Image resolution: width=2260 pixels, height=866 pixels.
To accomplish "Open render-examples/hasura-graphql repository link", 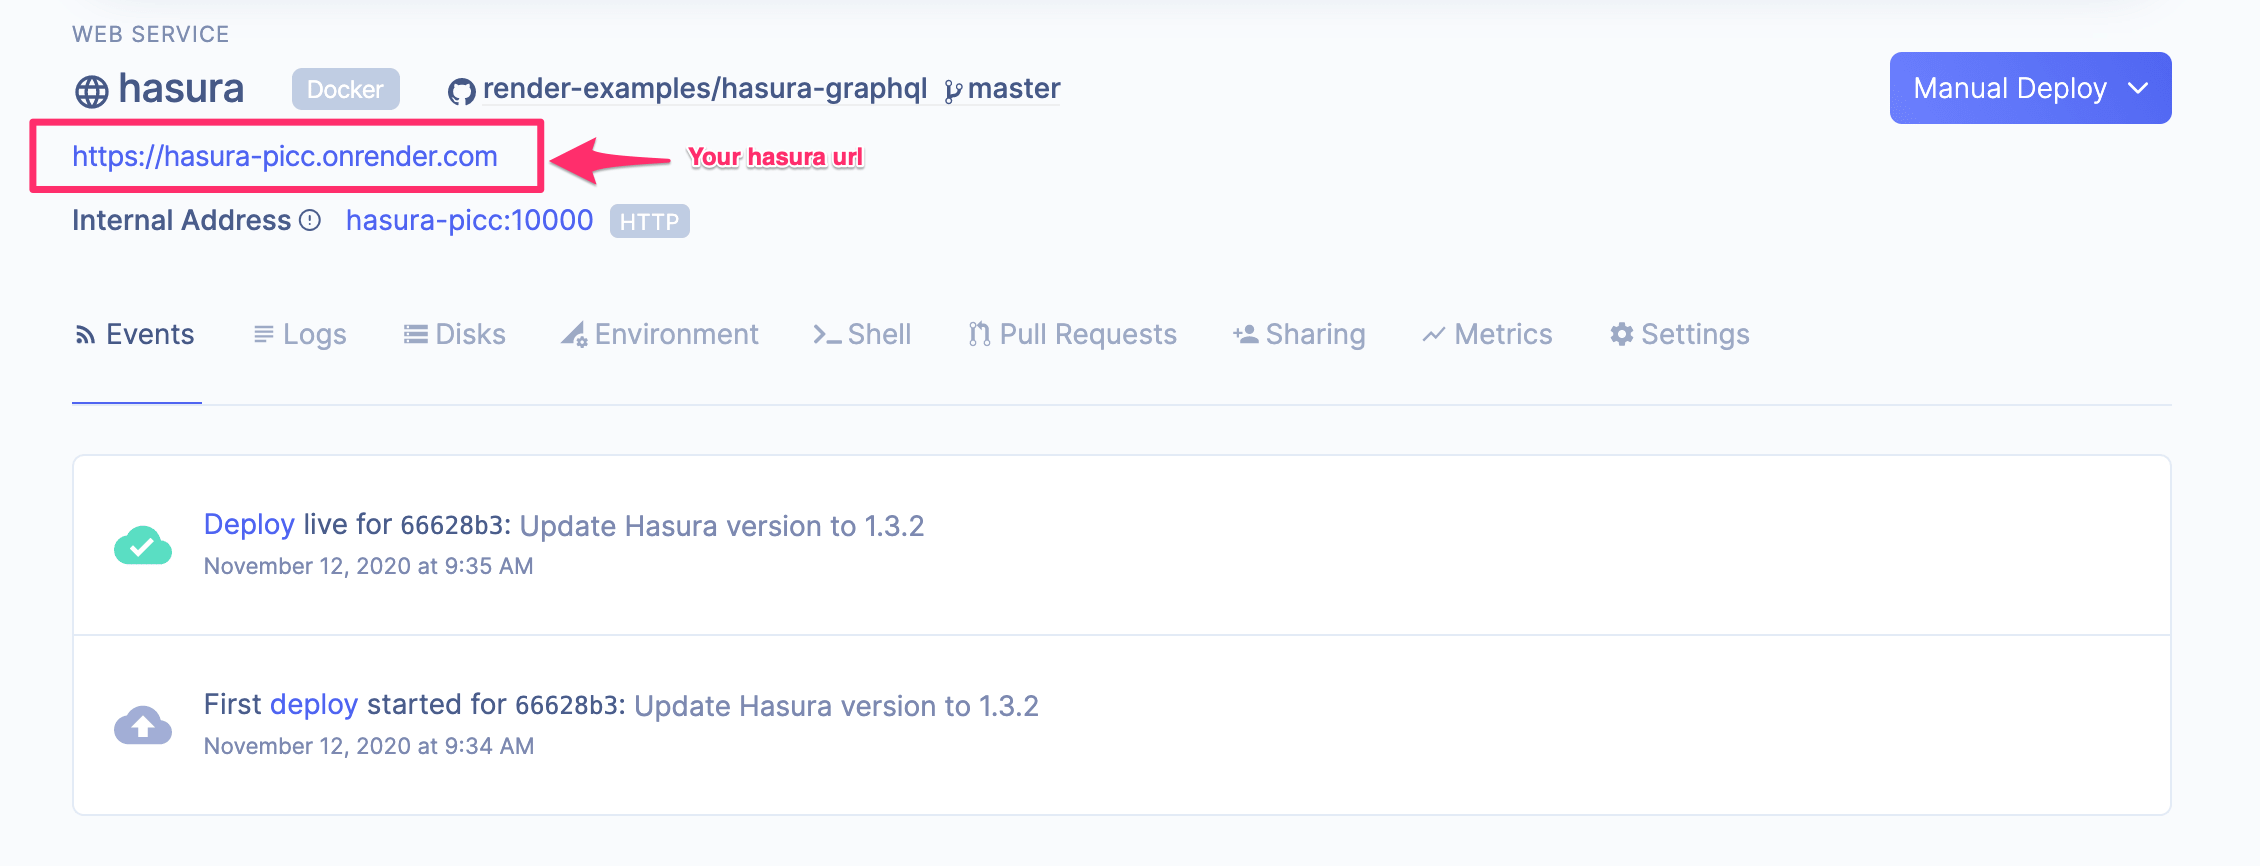I will (704, 89).
